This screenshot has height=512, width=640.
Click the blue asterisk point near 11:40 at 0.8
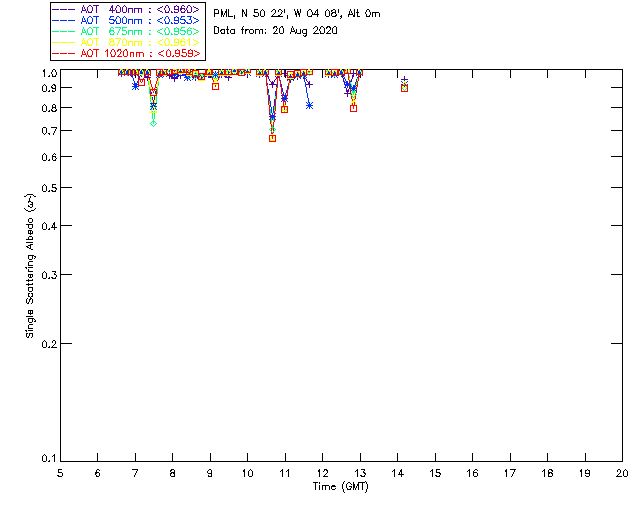point(309,106)
